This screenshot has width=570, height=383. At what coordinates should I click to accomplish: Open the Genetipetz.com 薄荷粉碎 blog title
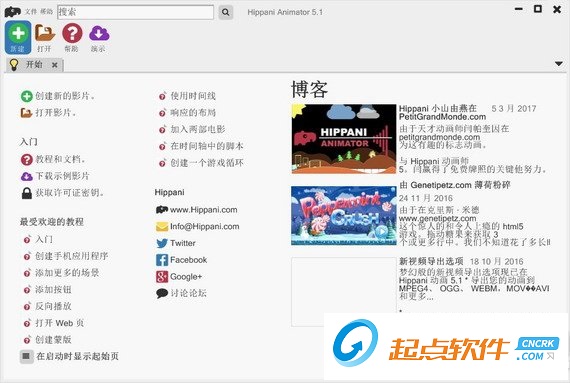point(455,185)
